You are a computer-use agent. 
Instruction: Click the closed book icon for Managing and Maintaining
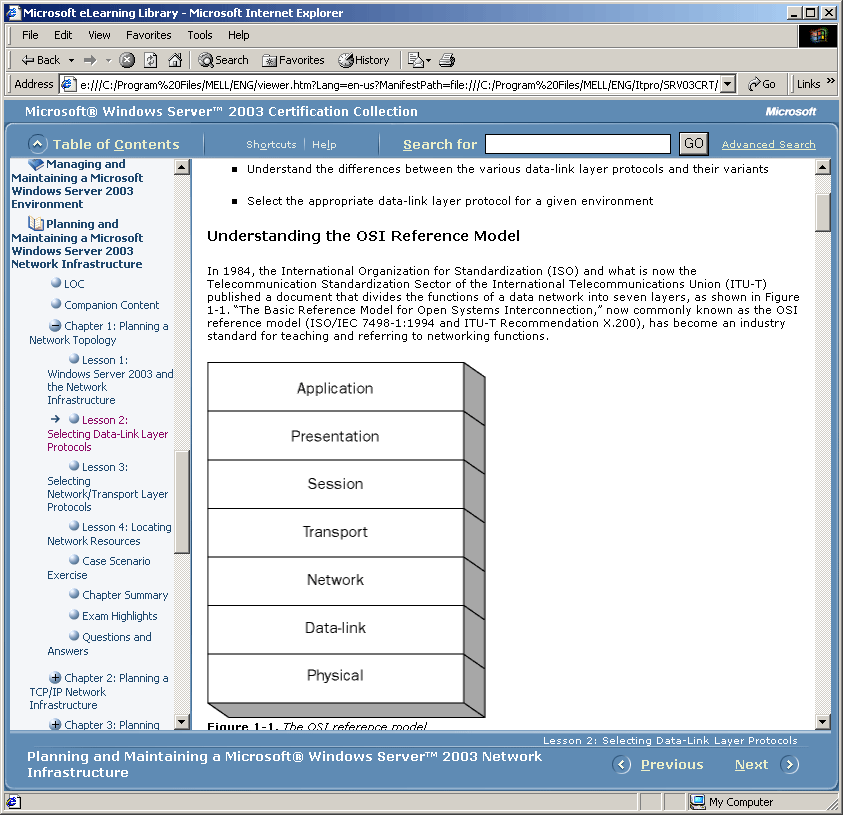[36, 164]
